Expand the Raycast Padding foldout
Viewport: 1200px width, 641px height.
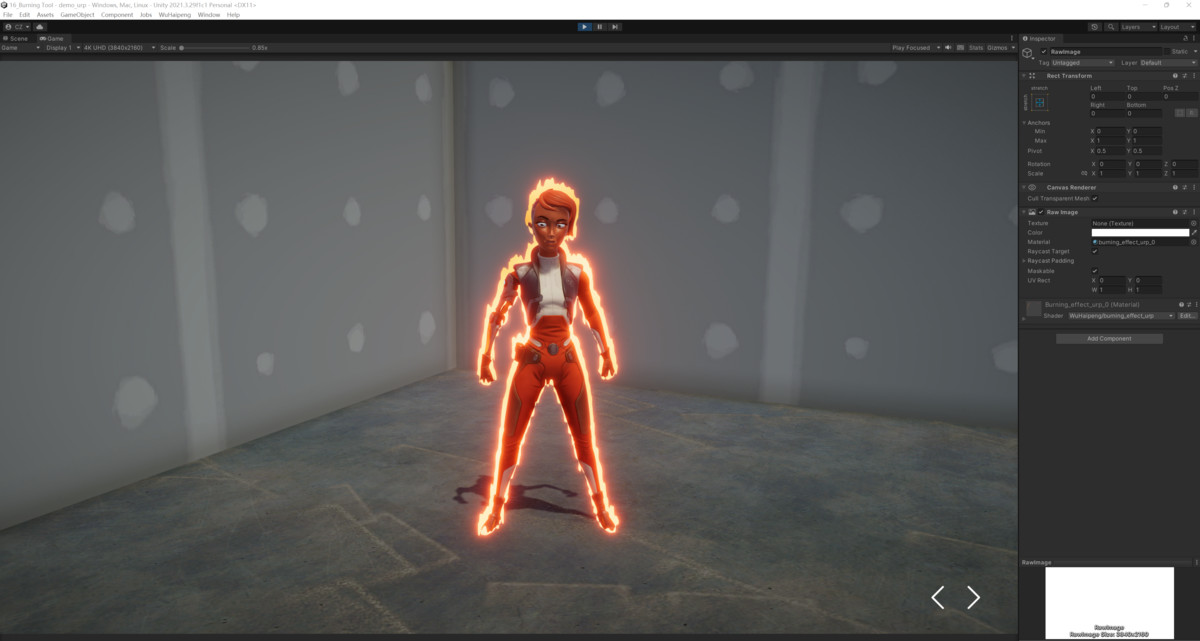pos(1023,261)
